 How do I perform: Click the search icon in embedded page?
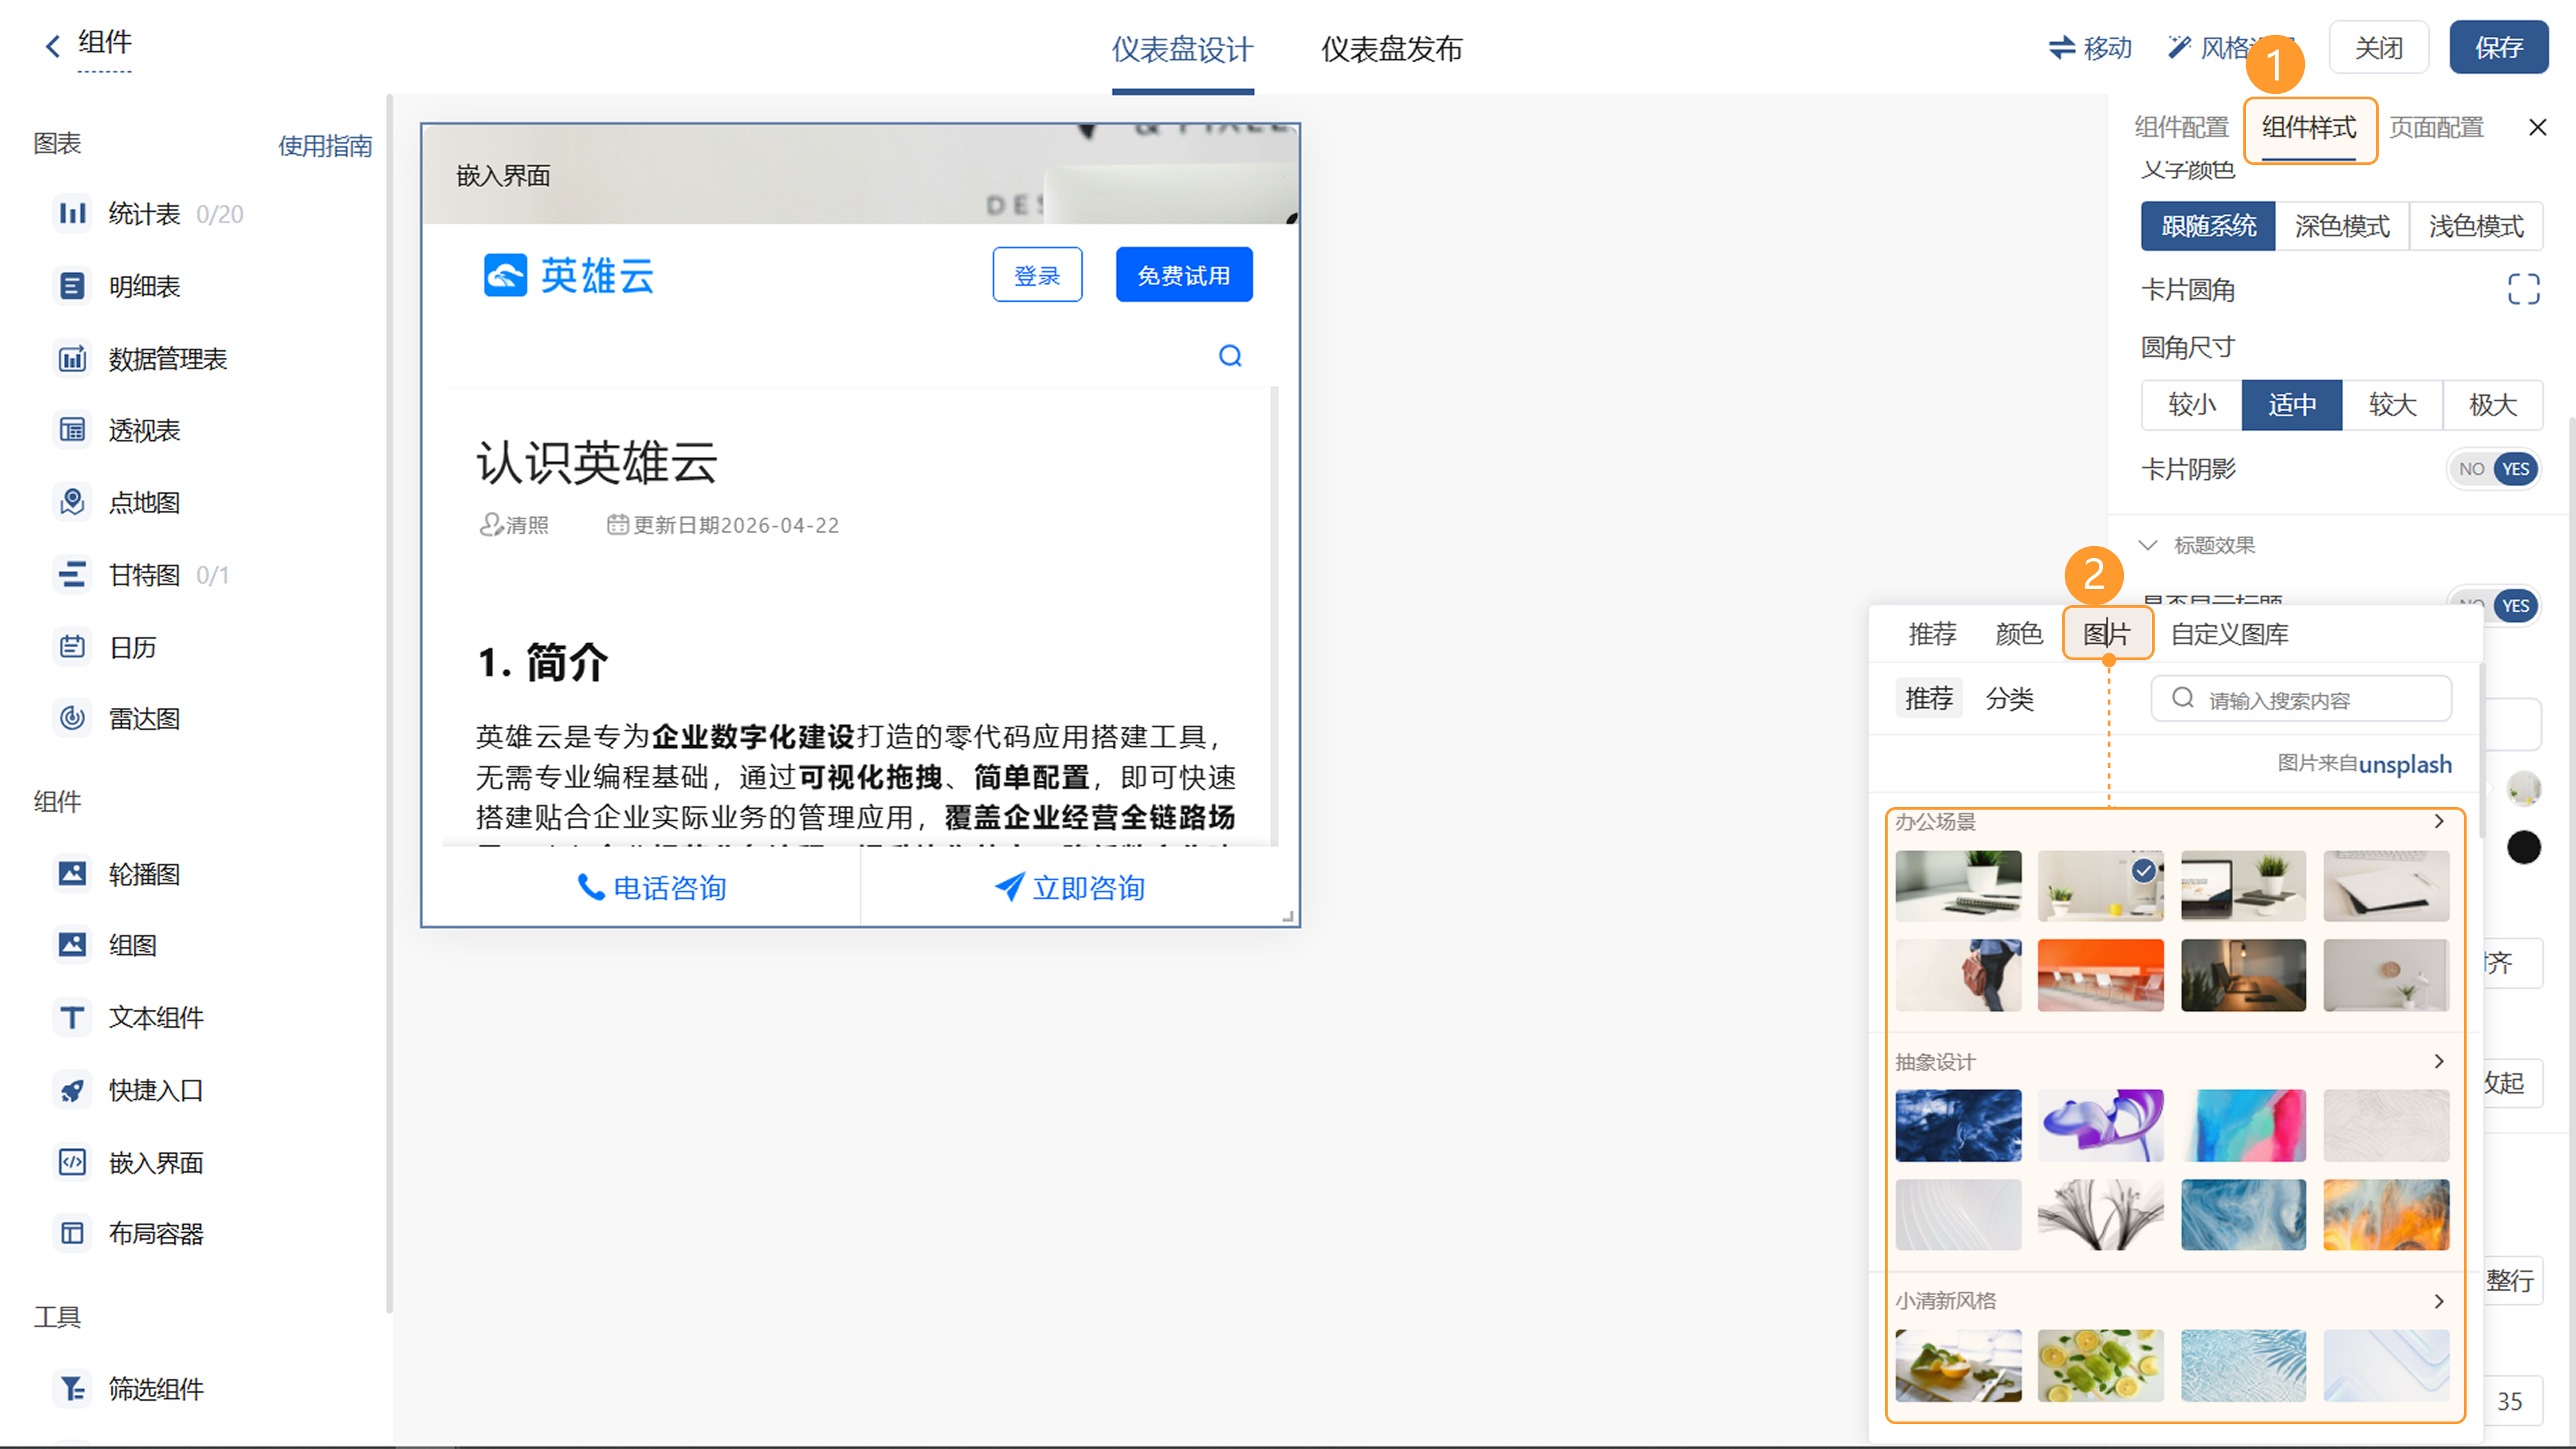[1230, 356]
